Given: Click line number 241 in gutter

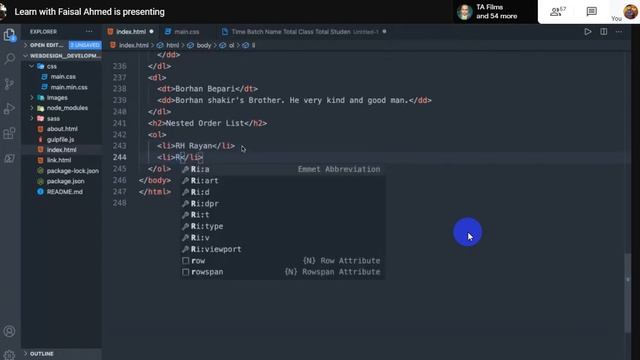Looking at the screenshot, I should point(120,123).
